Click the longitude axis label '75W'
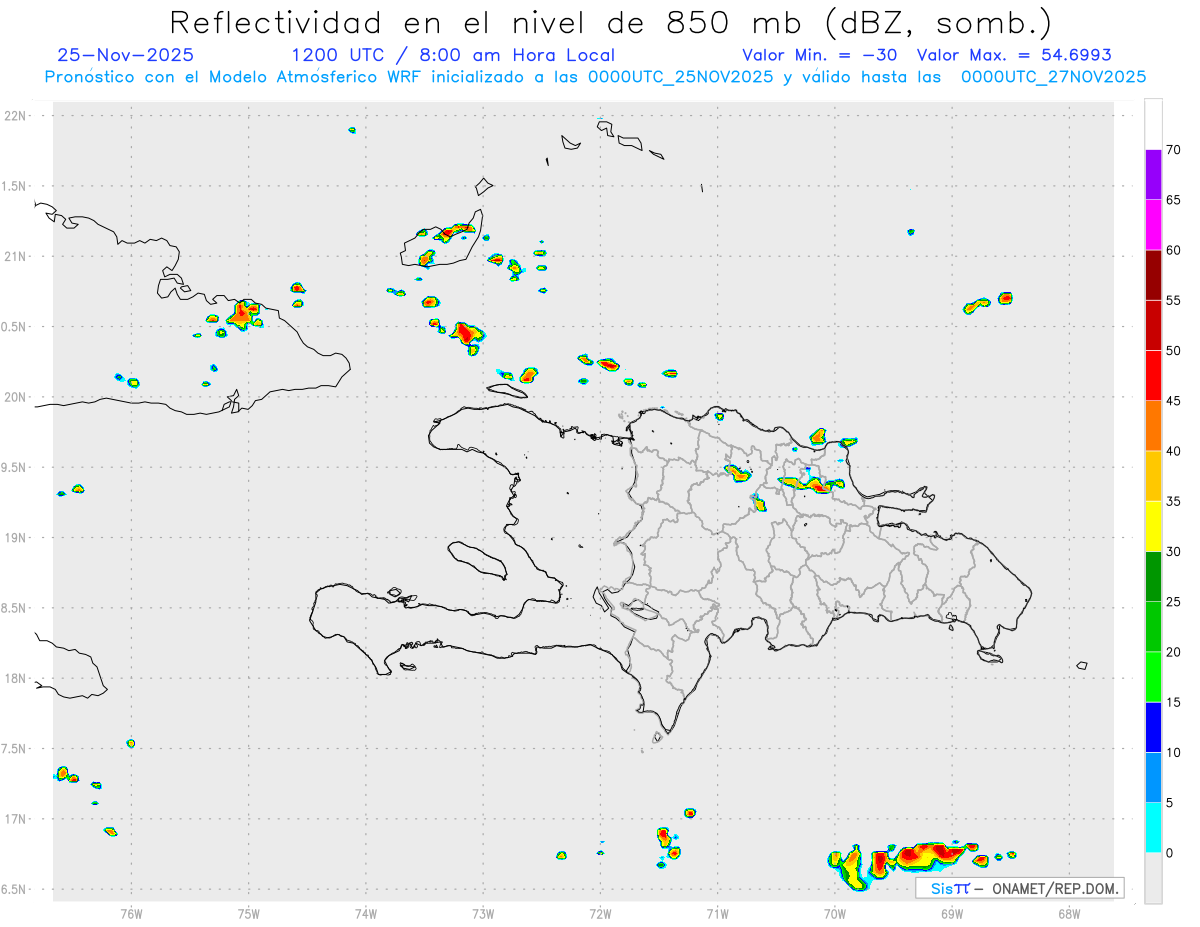 coord(248,912)
